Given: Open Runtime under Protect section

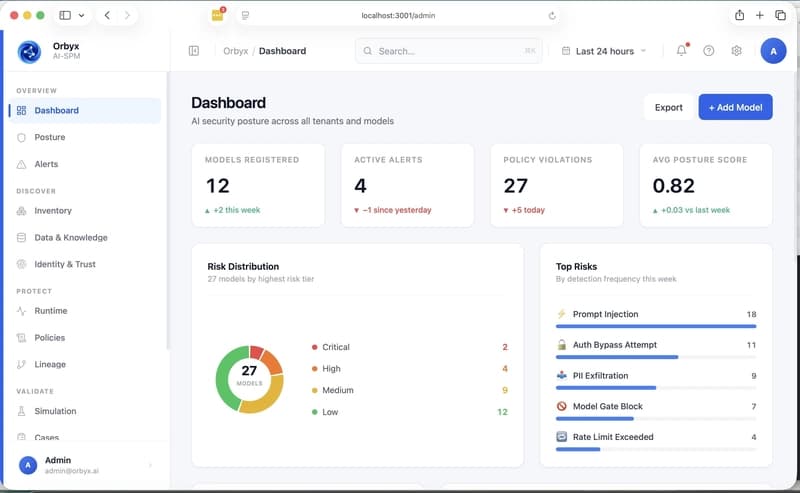Looking at the screenshot, I should click(51, 311).
